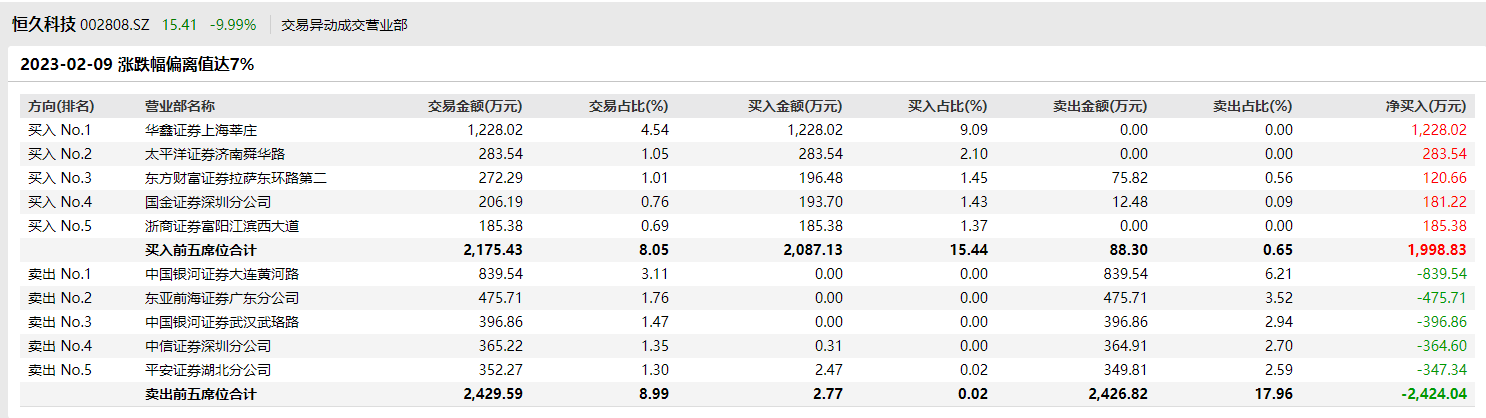Click the 卖出前五席位合计 summary row label
1486x418 pixels.
201,394
